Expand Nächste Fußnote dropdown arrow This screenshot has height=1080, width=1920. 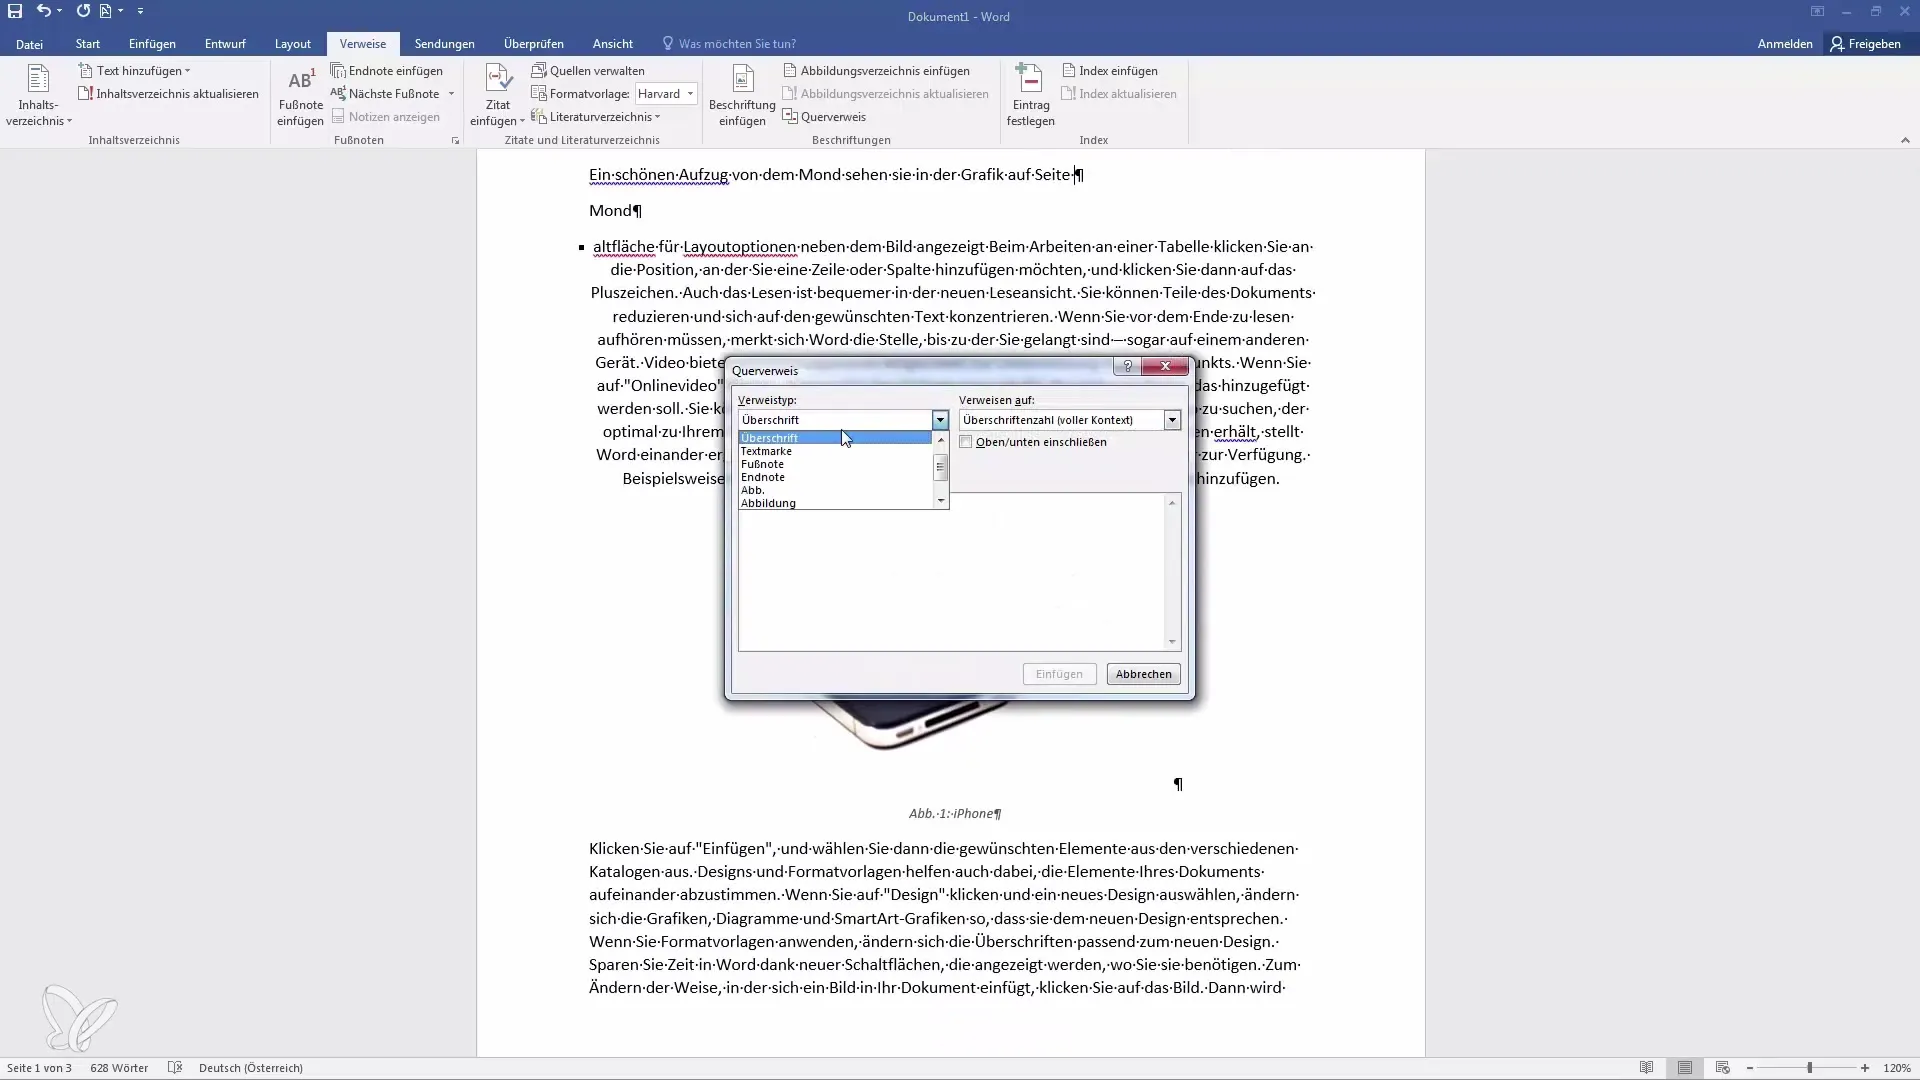[x=451, y=94]
